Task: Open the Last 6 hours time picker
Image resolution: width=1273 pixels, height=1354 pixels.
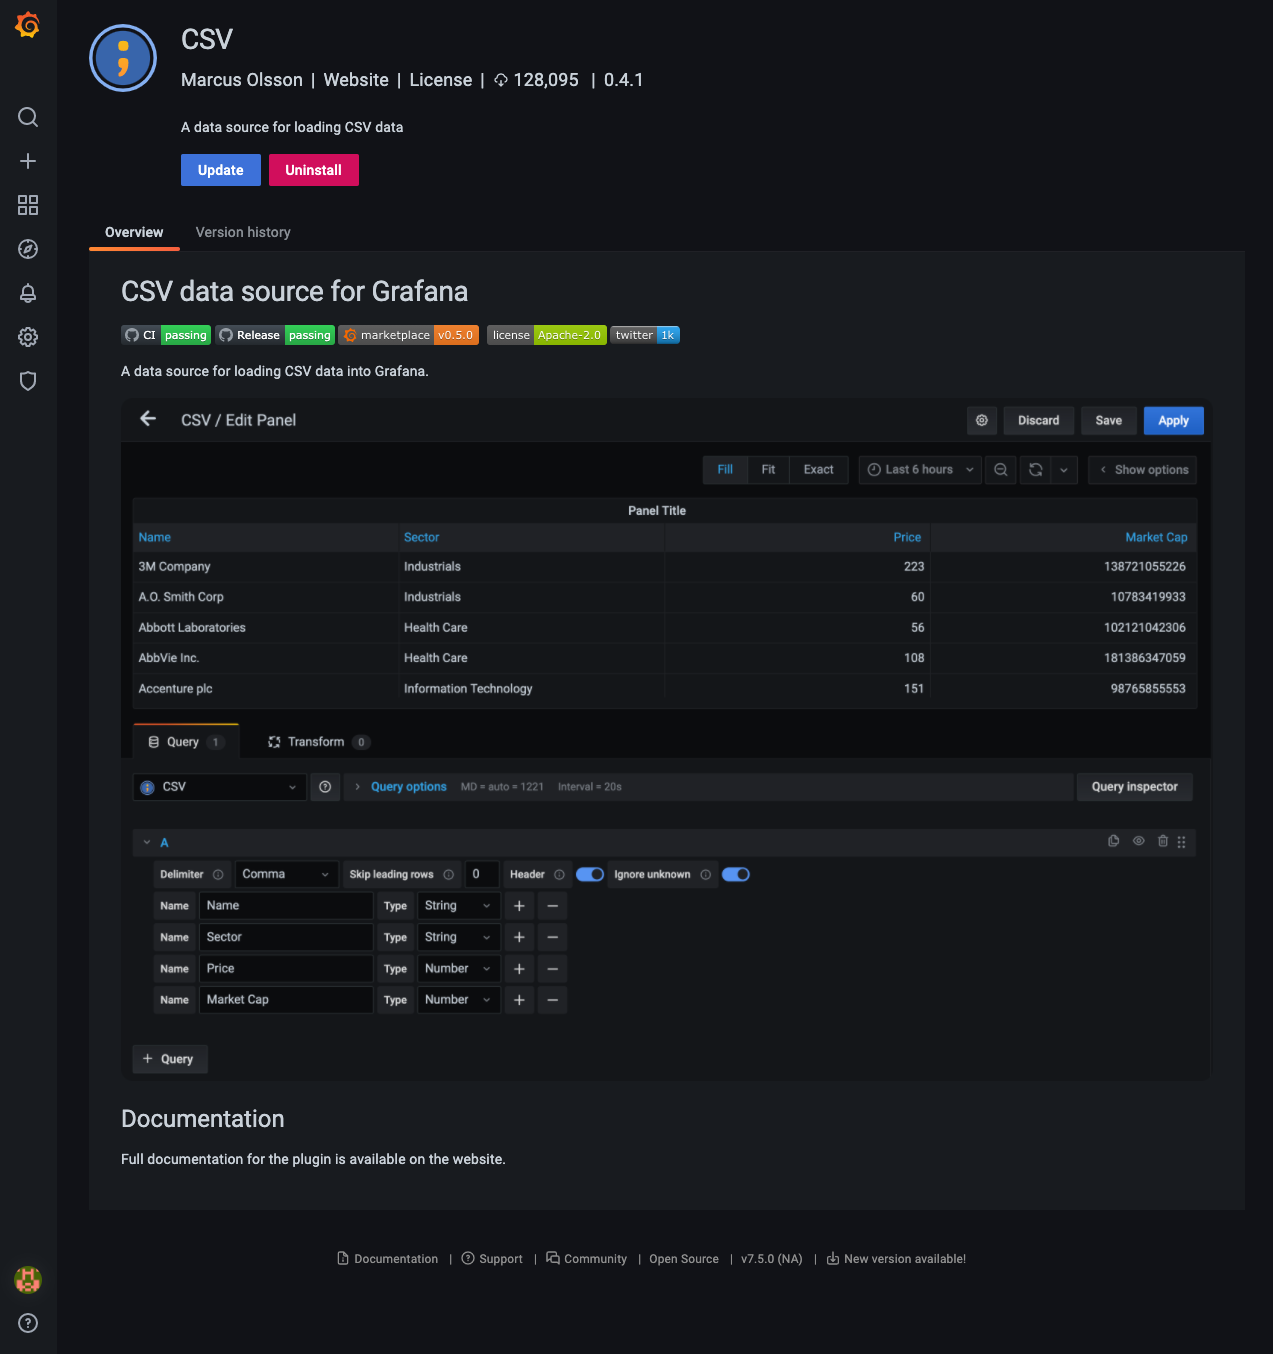Action: coord(918,469)
